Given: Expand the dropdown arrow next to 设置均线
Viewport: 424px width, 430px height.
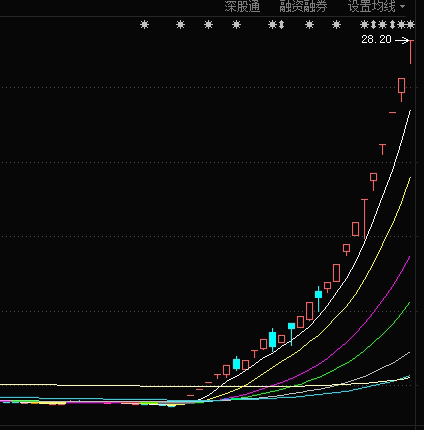Looking at the screenshot, I should pos(402,7).
